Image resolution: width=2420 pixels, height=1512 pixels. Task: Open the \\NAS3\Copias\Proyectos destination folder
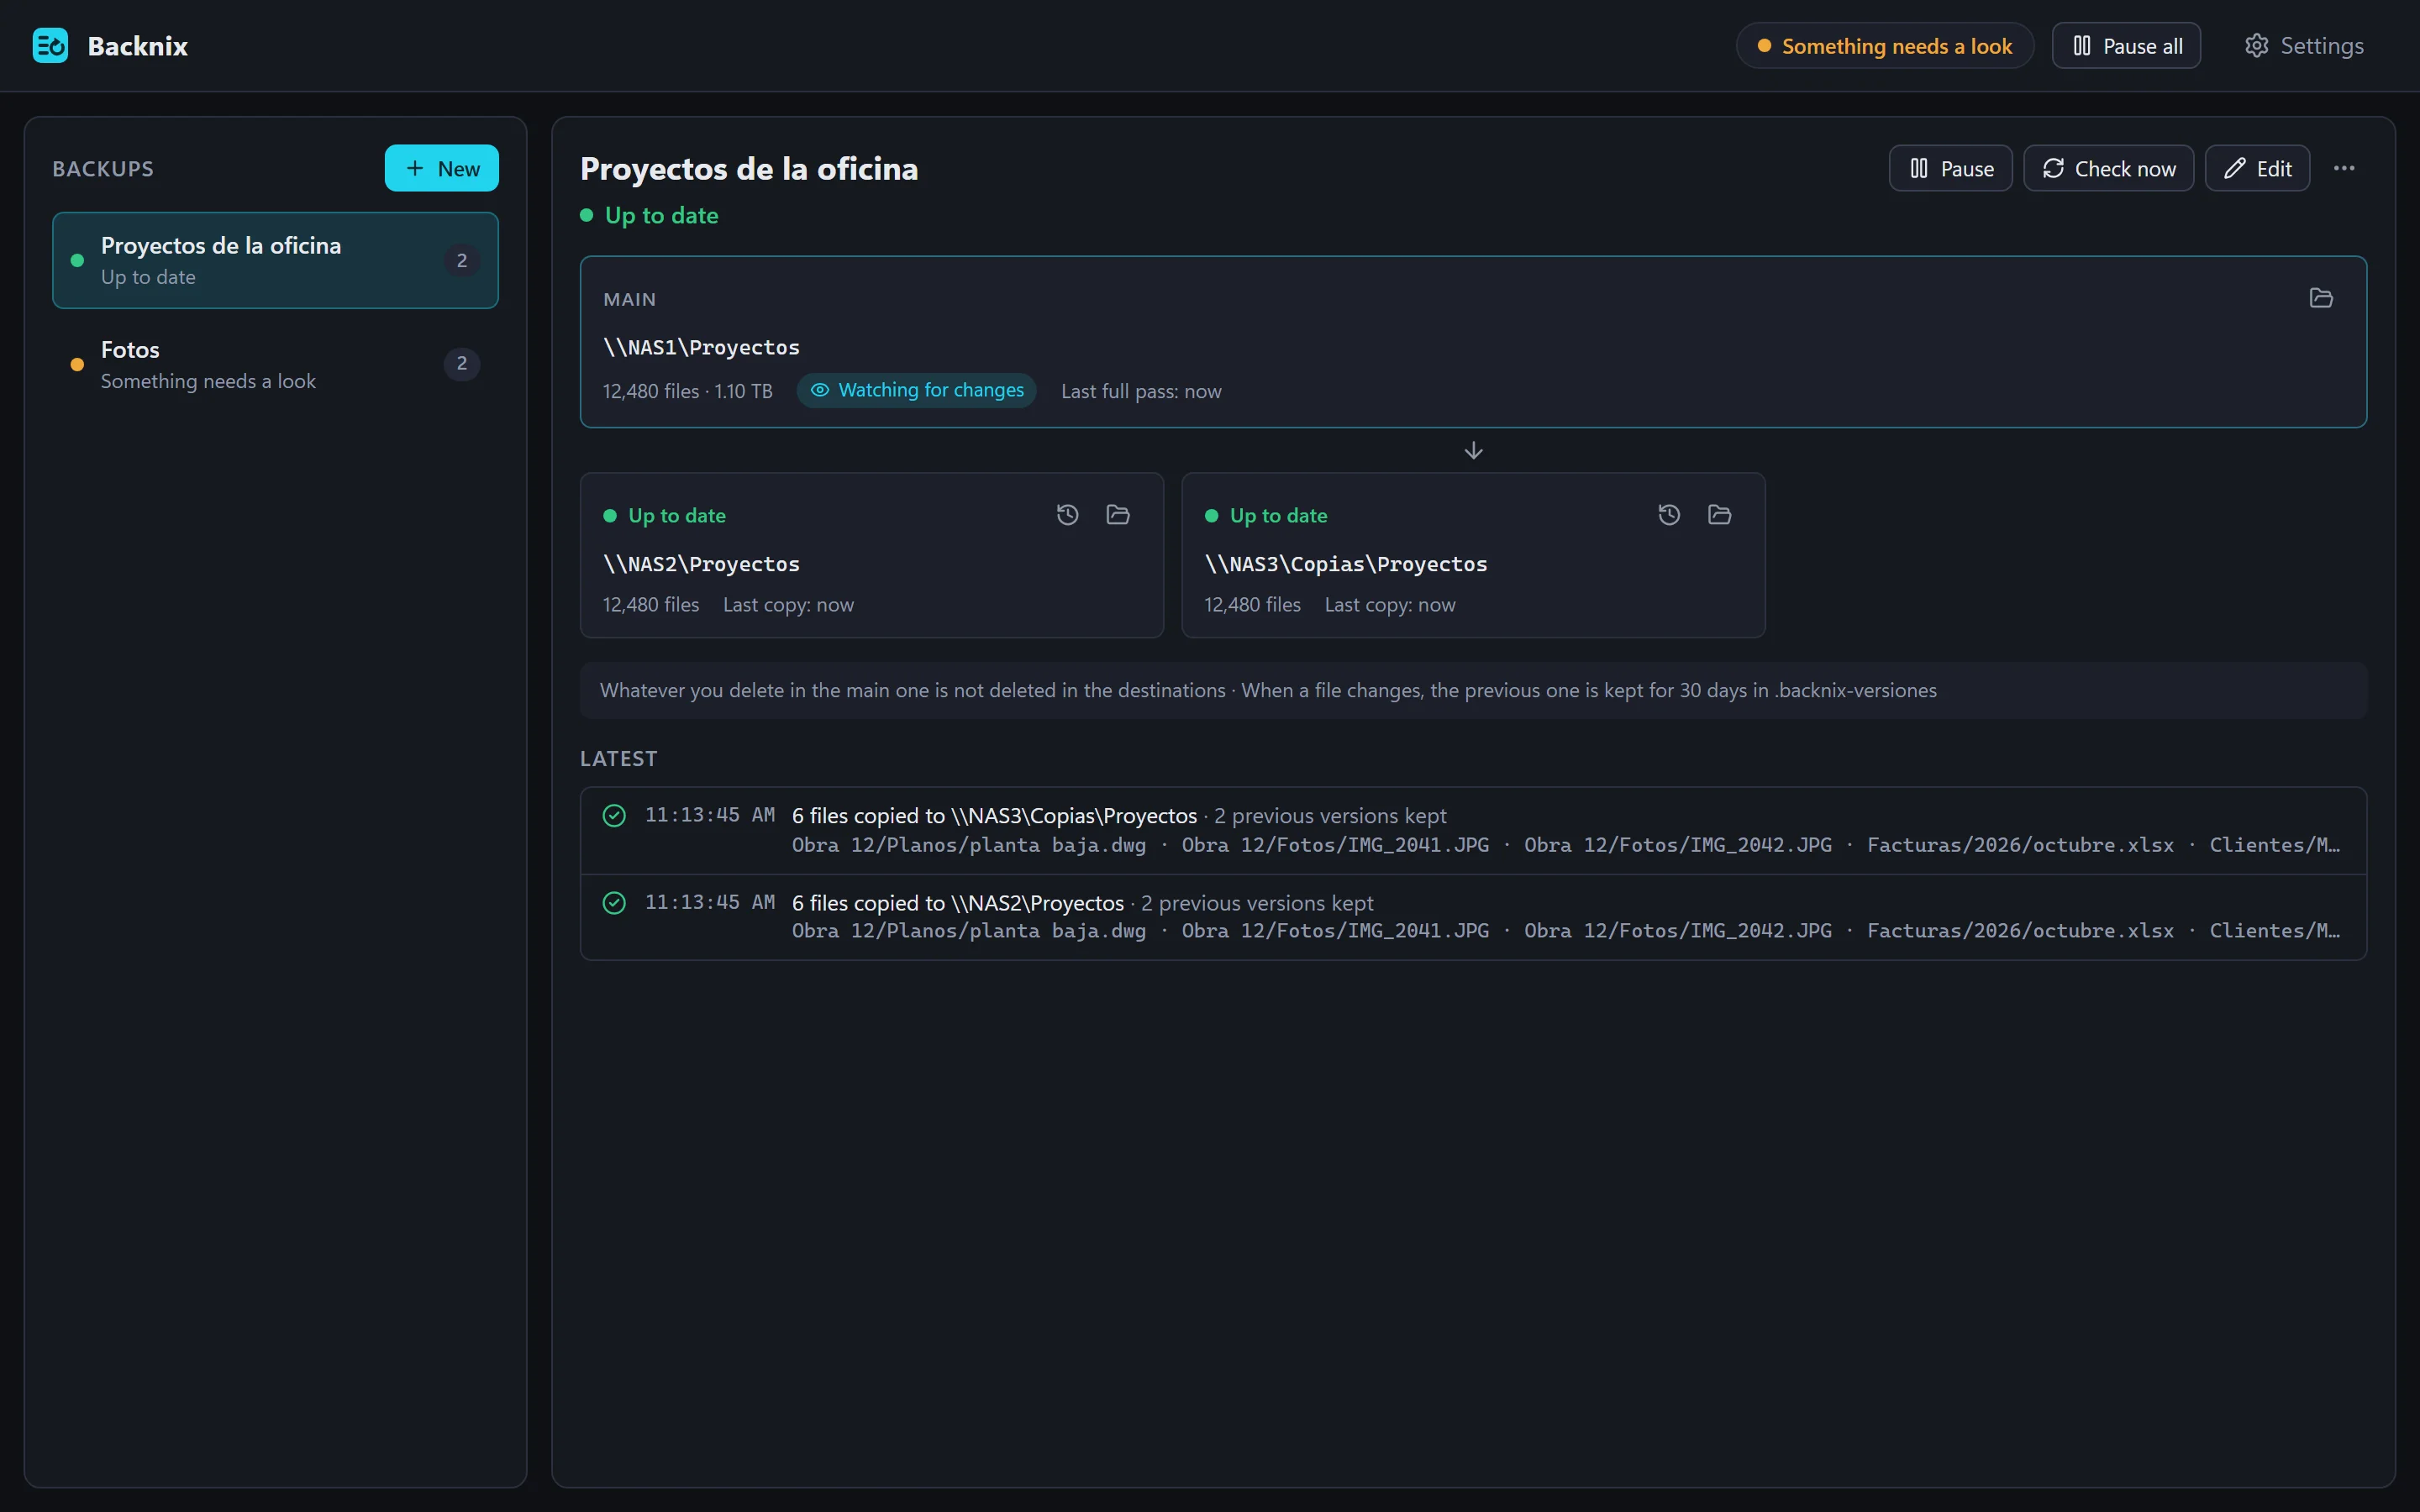[x=1720, y=515]
